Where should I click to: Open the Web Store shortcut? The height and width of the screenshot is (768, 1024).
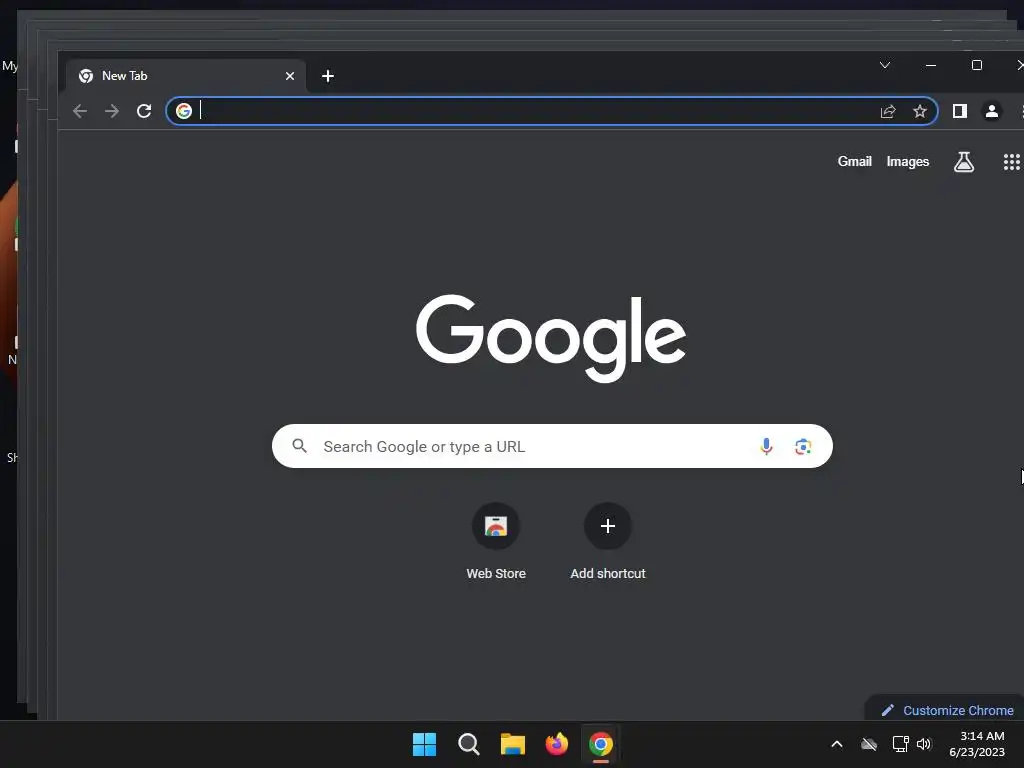coord(496,541)
